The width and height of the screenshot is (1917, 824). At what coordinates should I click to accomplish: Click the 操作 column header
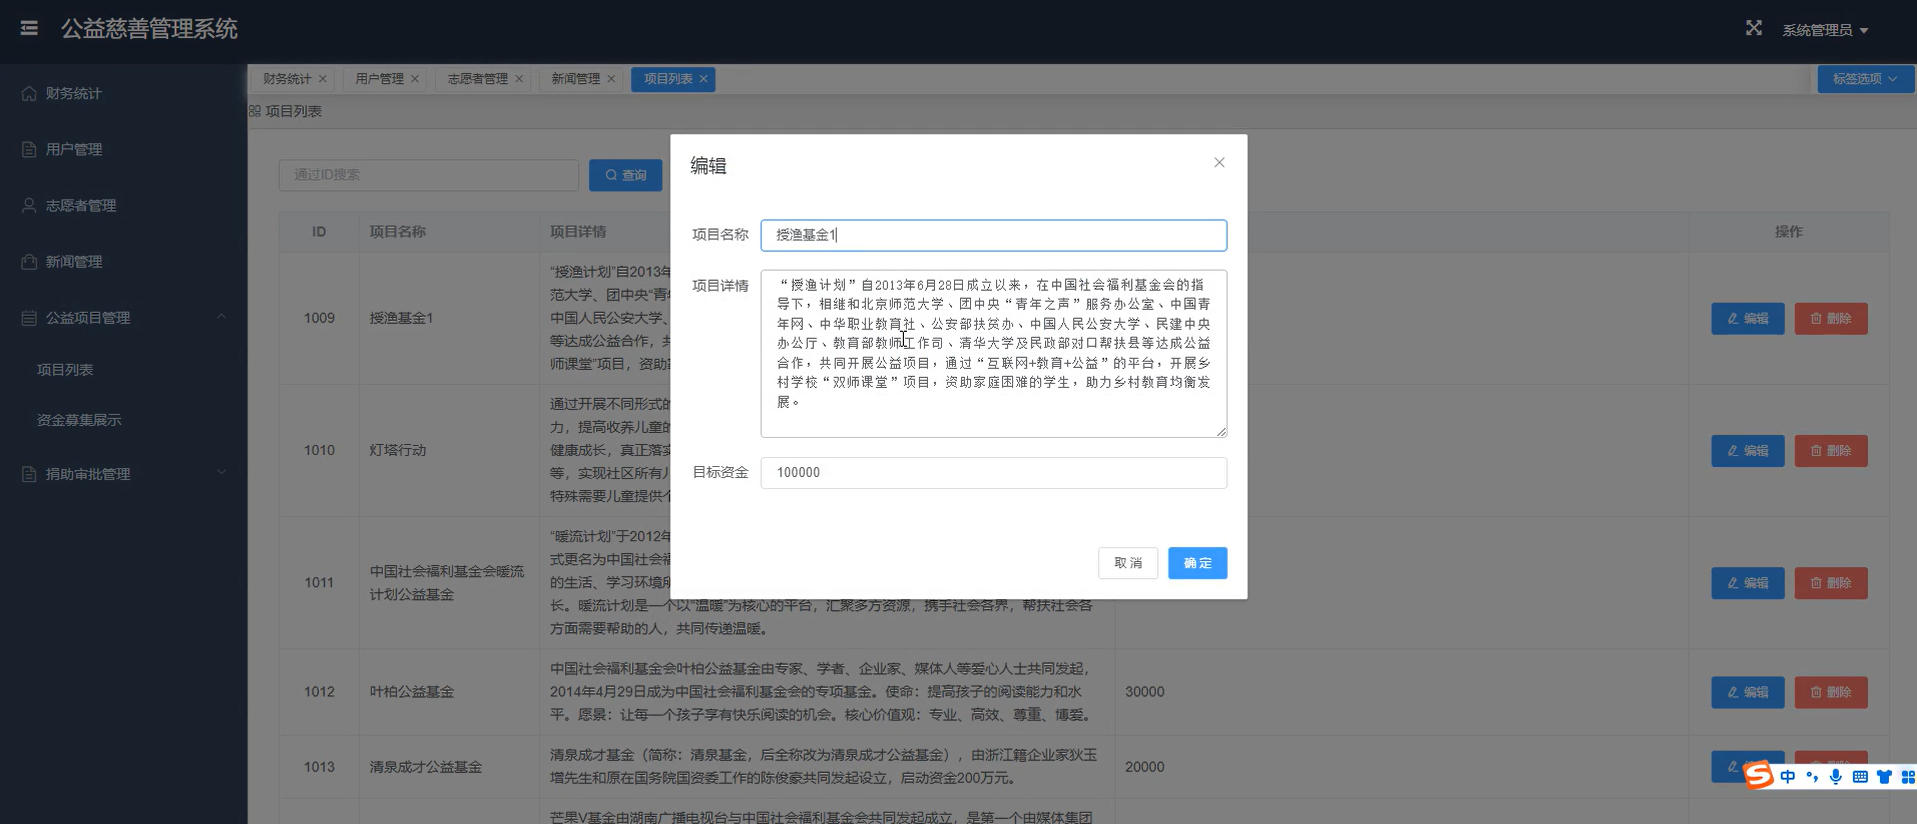pos(1788,232)
